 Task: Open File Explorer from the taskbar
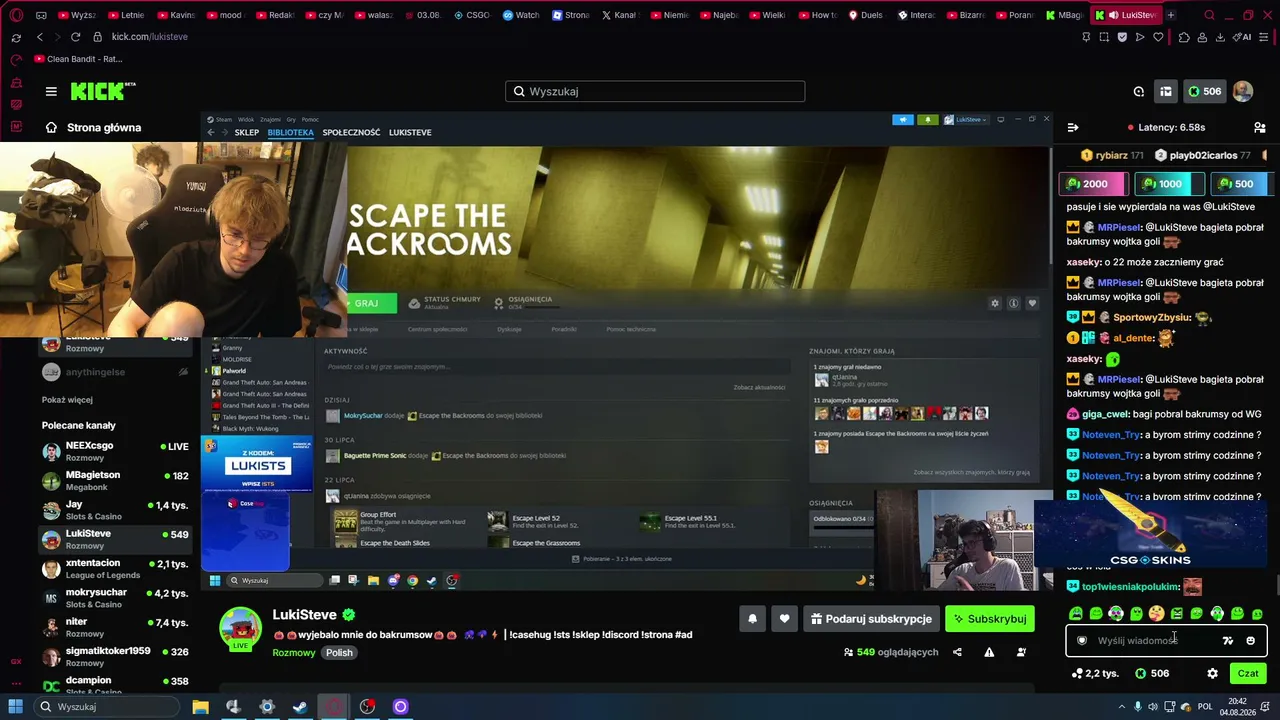coord(200,707)
